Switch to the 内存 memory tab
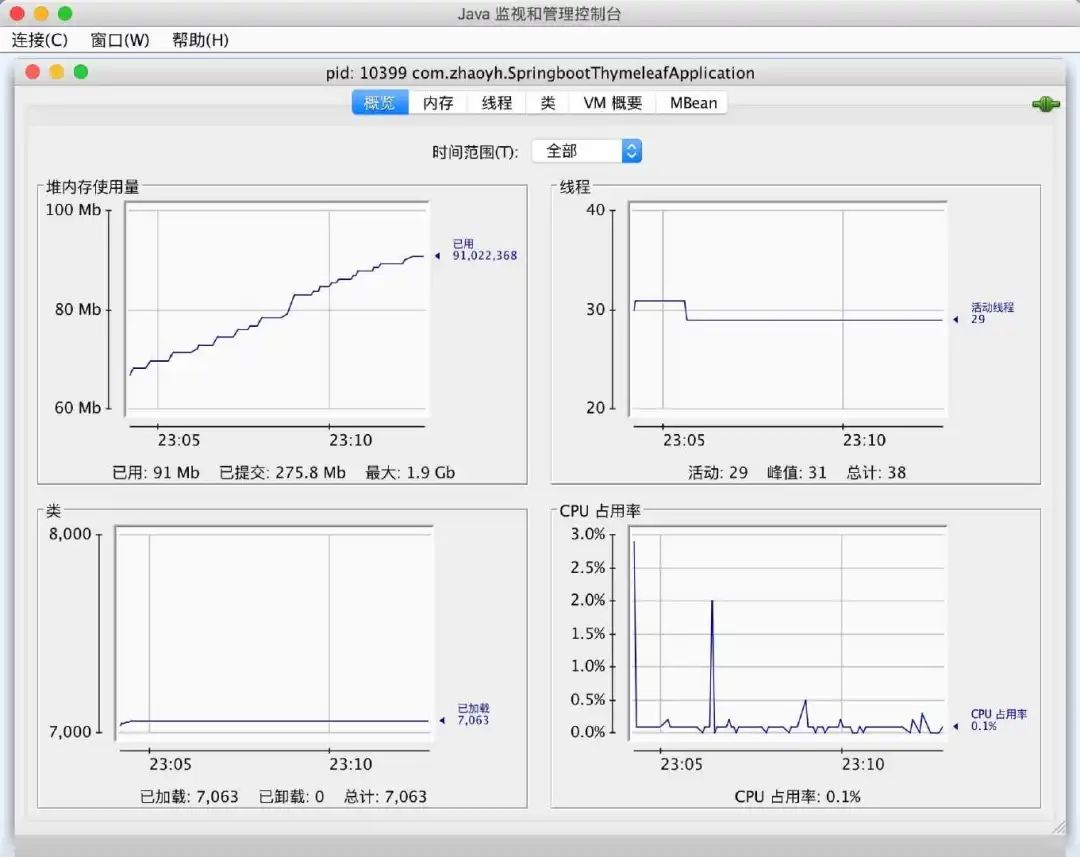This screenshot has width=1080, height=857. point(438,103)
